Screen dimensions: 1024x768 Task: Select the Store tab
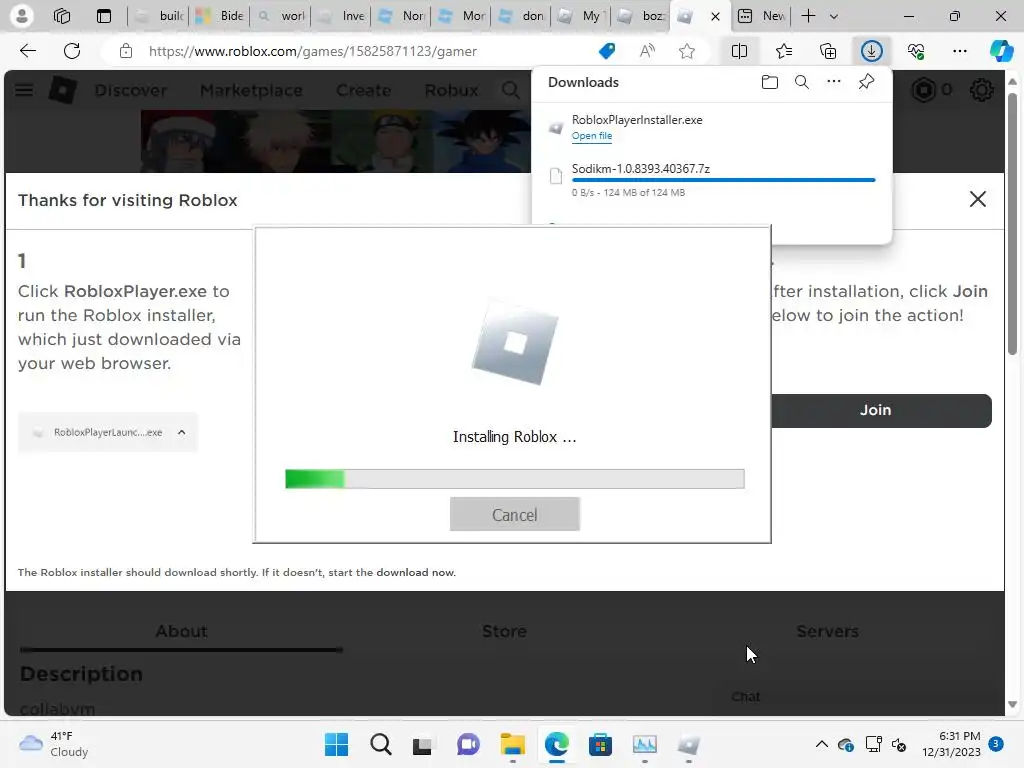click(504, 632)
